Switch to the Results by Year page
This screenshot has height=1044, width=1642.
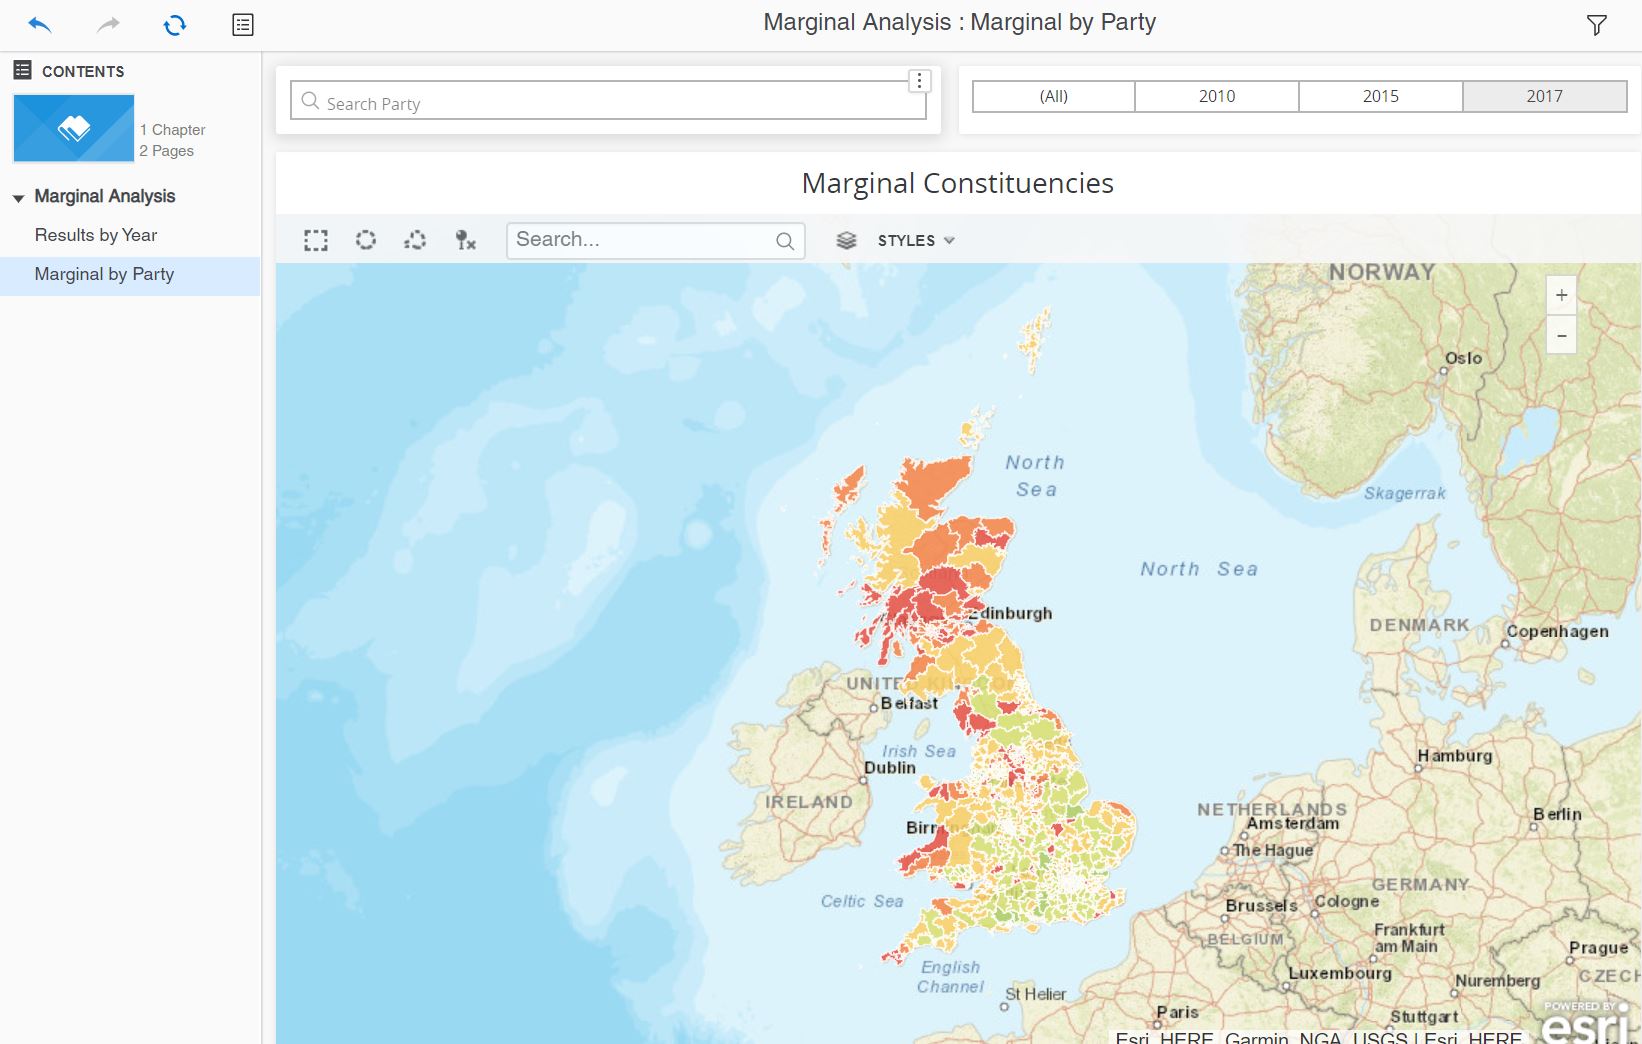click(x=96, y=235)
